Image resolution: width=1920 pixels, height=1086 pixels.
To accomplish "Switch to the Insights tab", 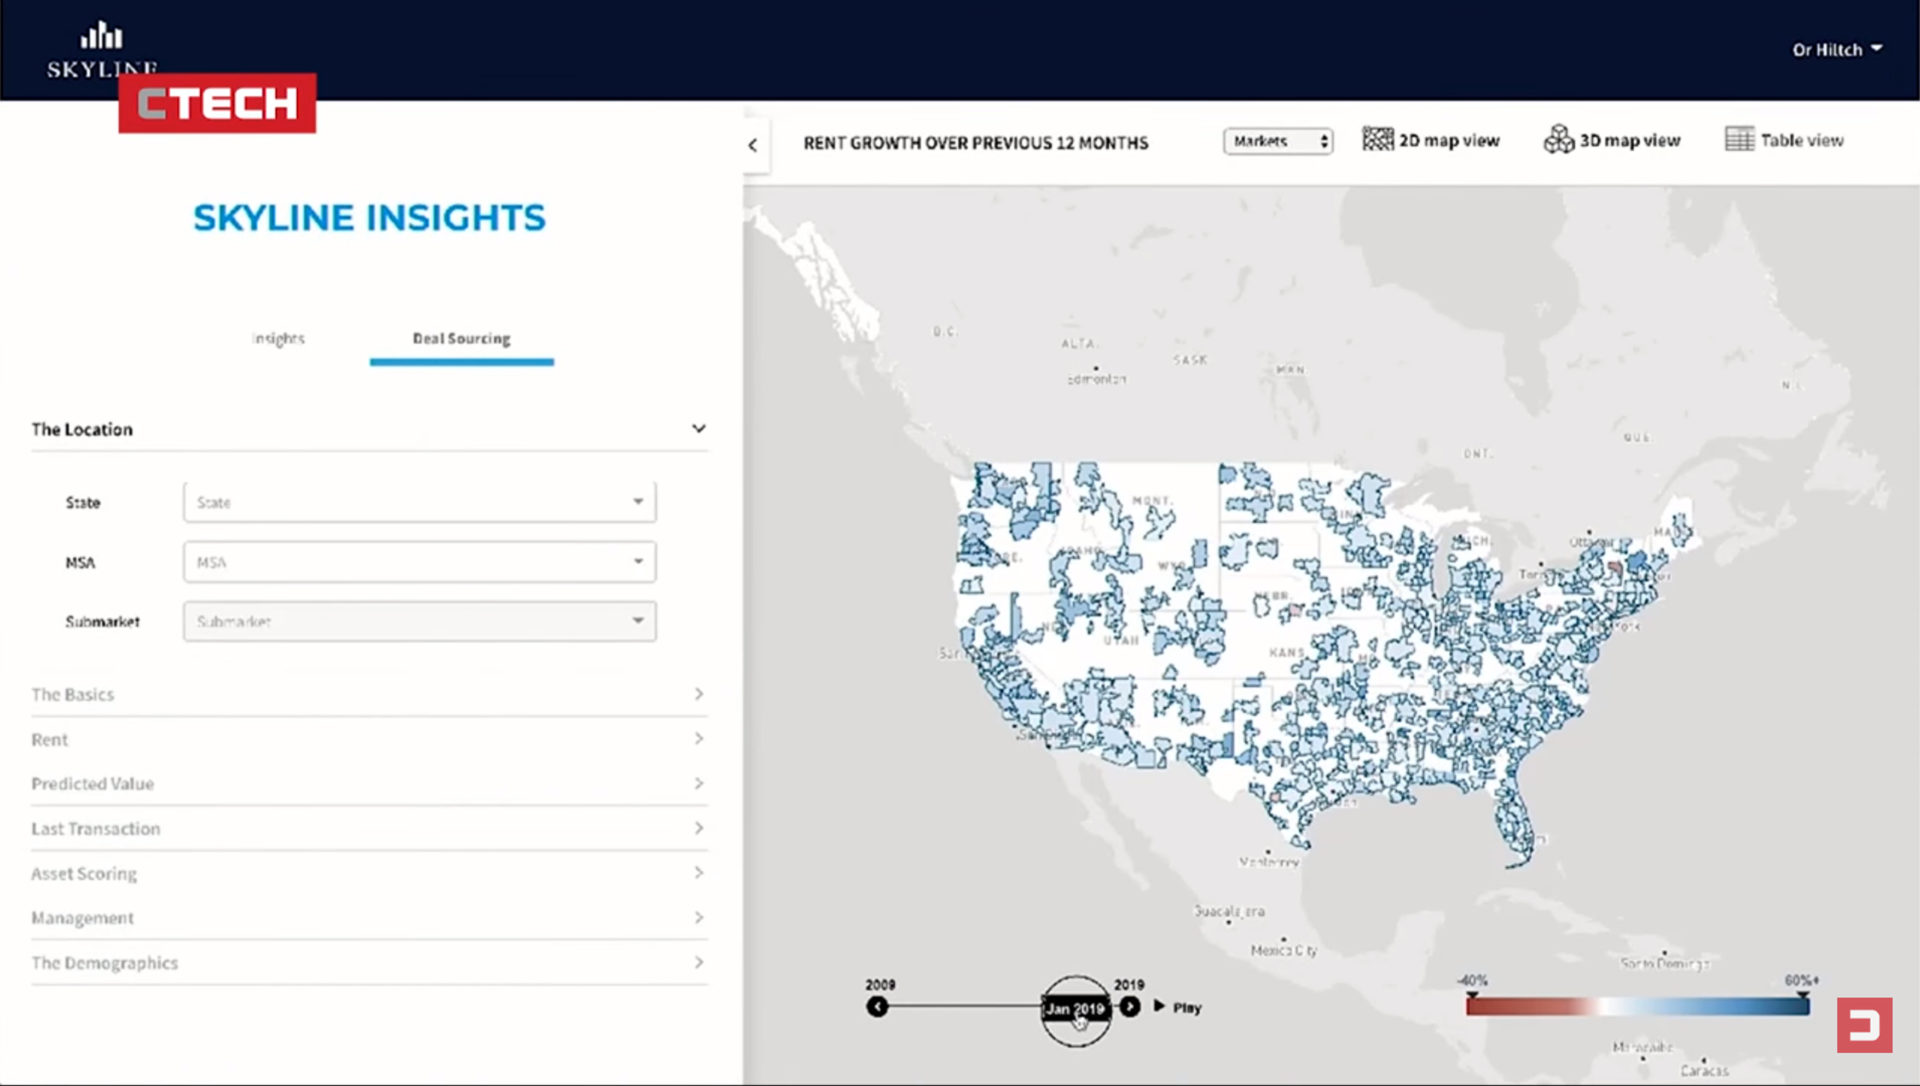I will (278, 339).
